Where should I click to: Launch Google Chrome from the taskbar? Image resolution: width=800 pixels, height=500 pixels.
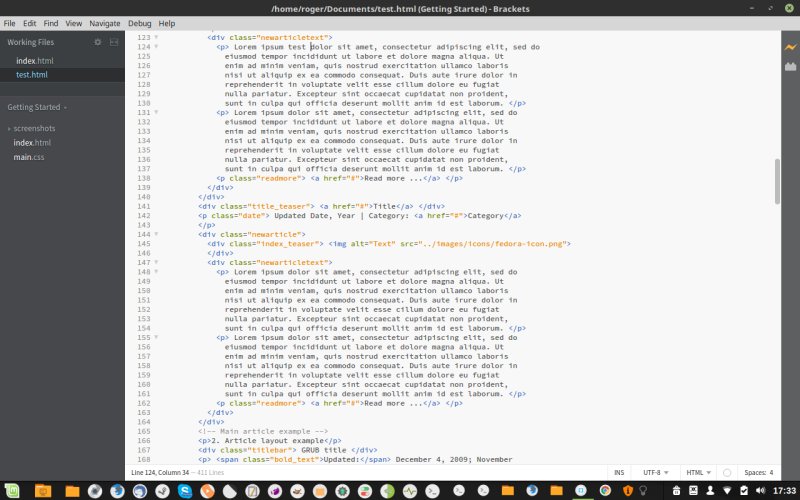point(605,491)
